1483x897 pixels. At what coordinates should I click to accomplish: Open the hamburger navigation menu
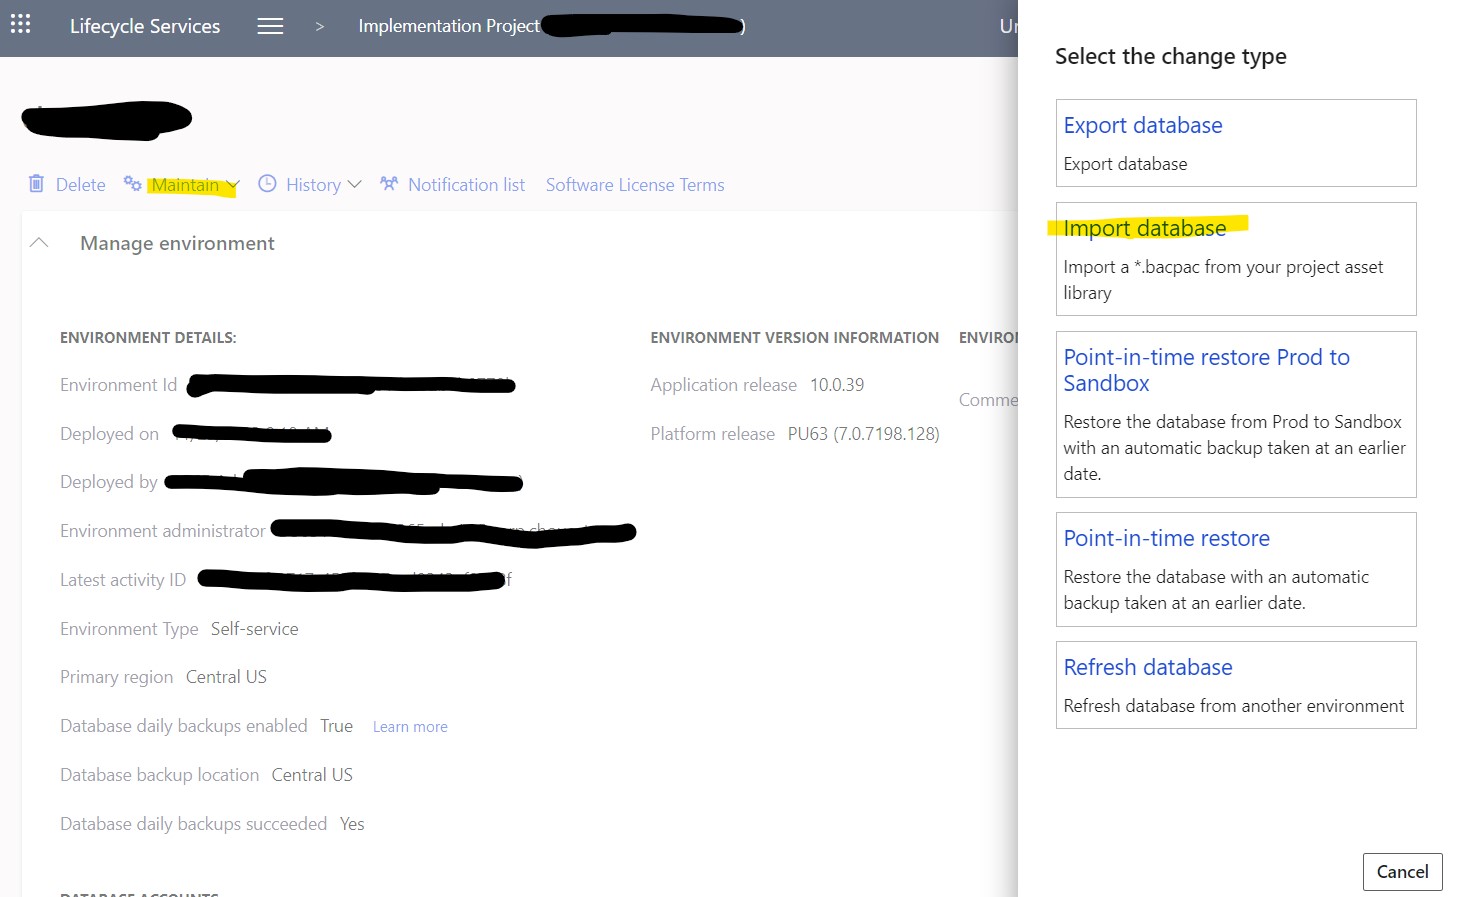270,26
